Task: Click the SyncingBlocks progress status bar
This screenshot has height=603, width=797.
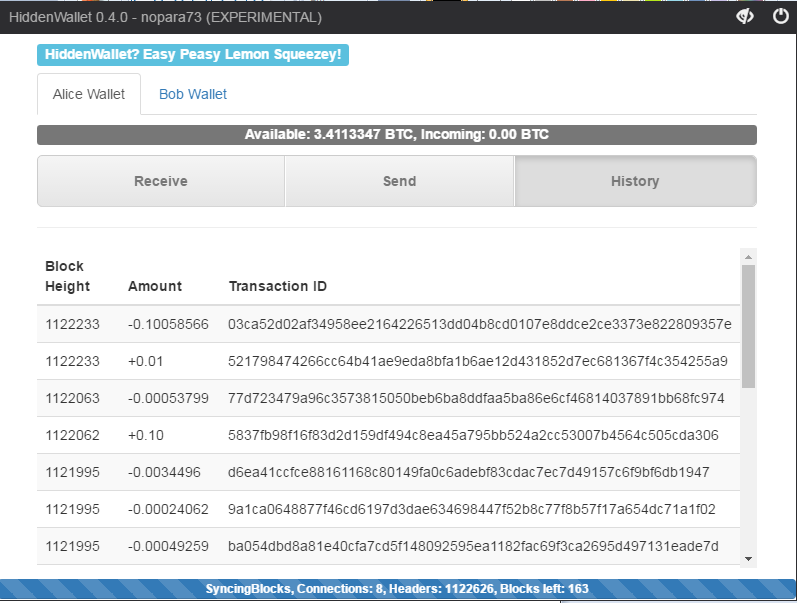Action: (x=397, y=589)
